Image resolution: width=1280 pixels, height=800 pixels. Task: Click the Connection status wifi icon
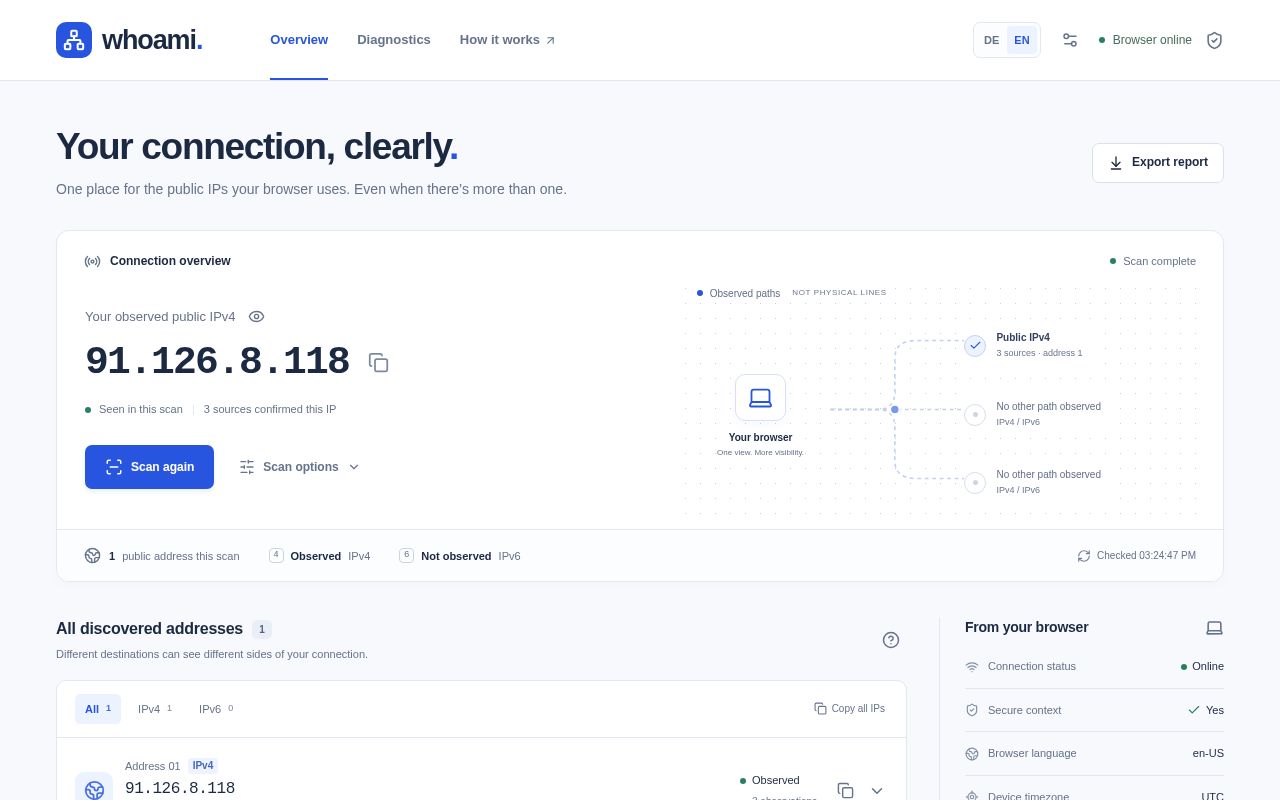tap(972, 667)
